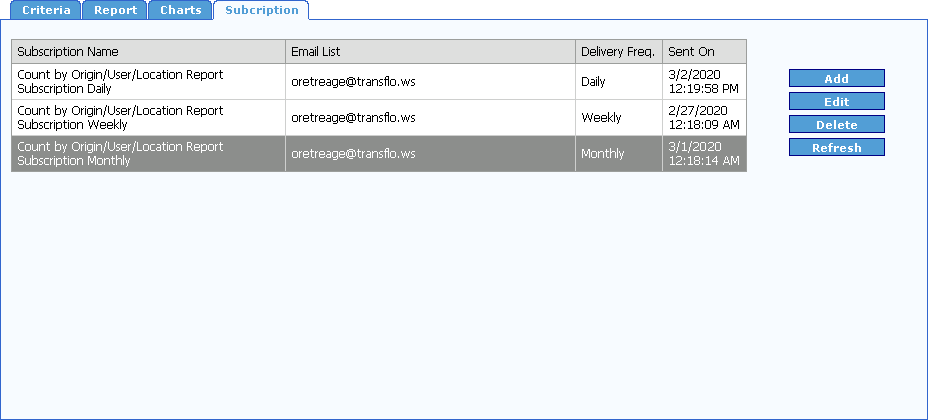Refresh the subscription list
This screenshot has height=420, width=928.
click(x=836, y=148)
